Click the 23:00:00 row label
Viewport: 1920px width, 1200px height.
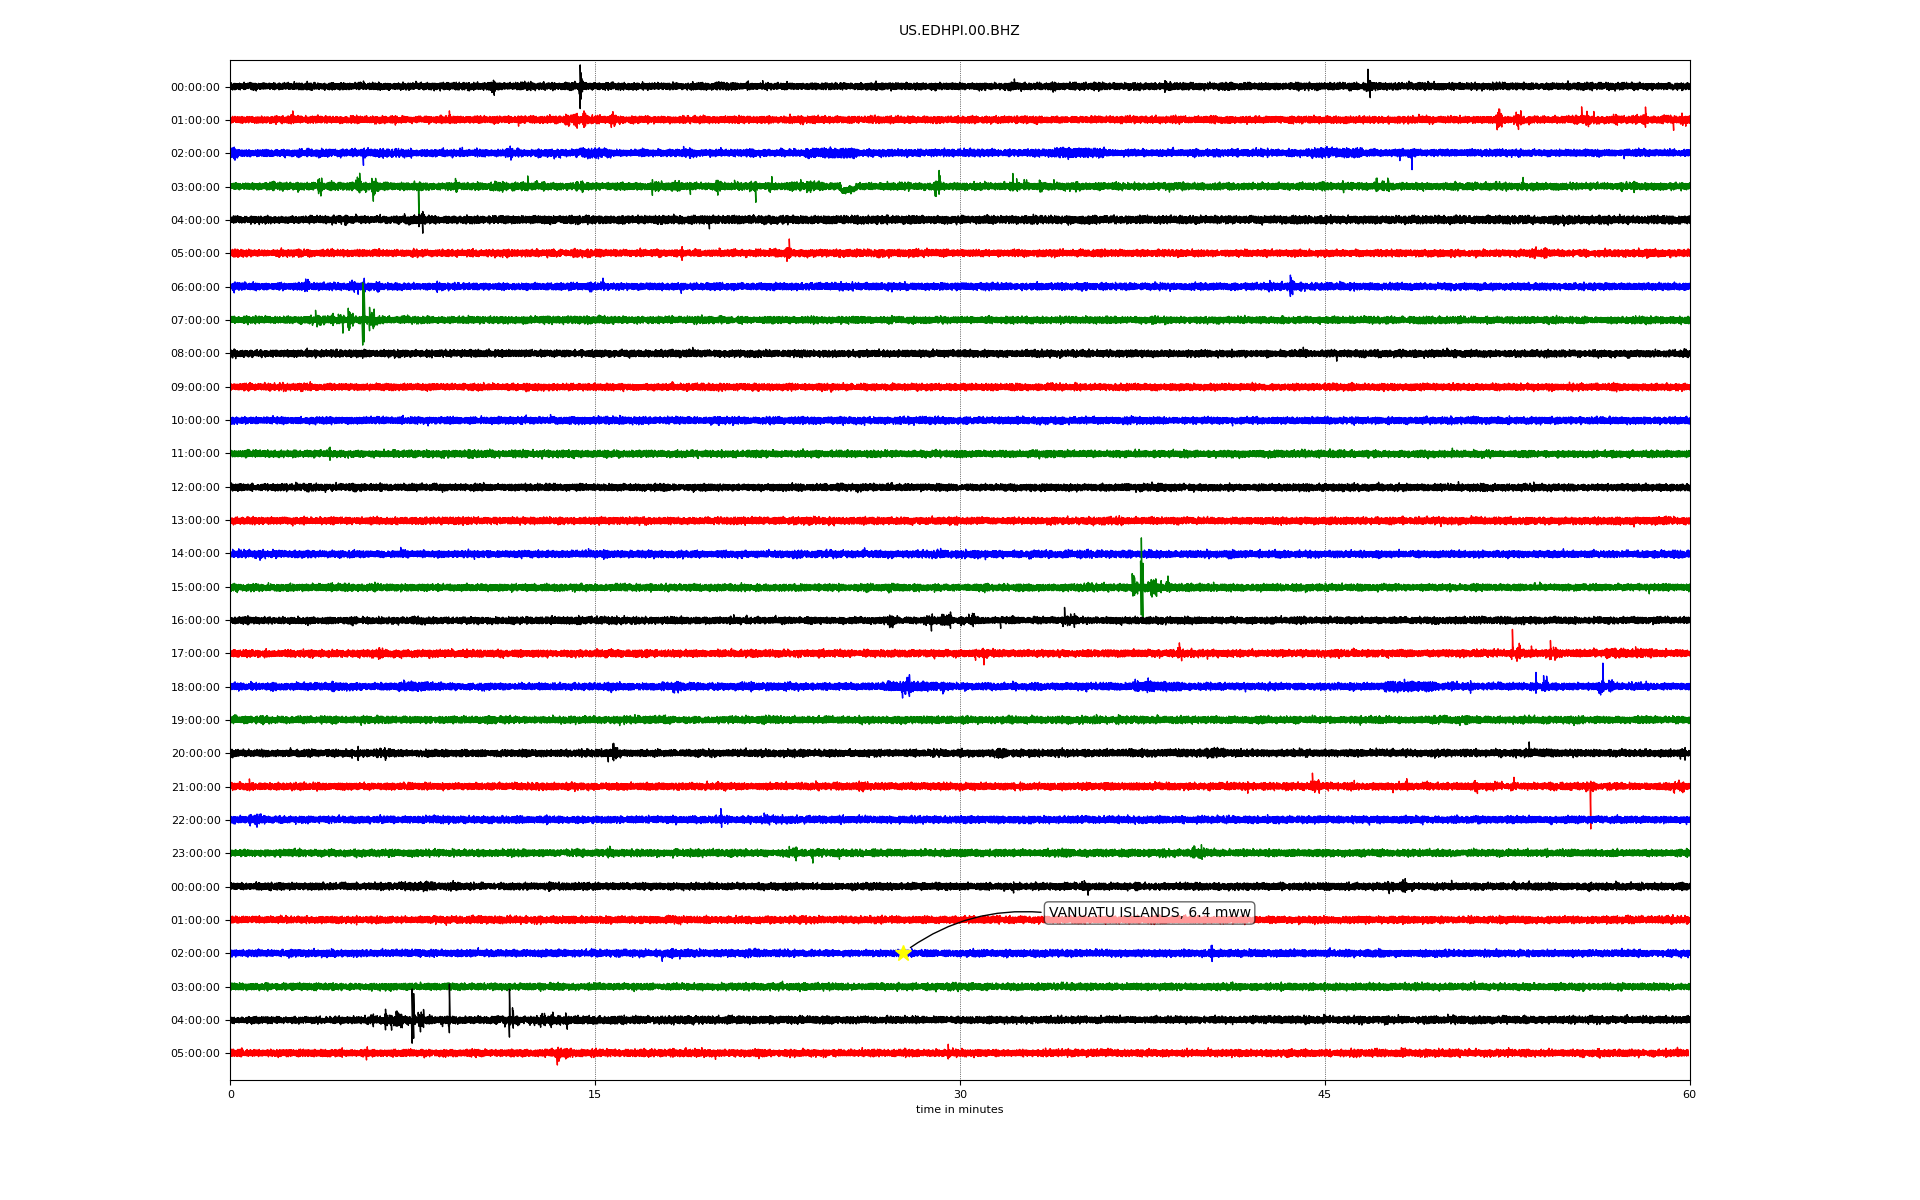tap(195, 853)
